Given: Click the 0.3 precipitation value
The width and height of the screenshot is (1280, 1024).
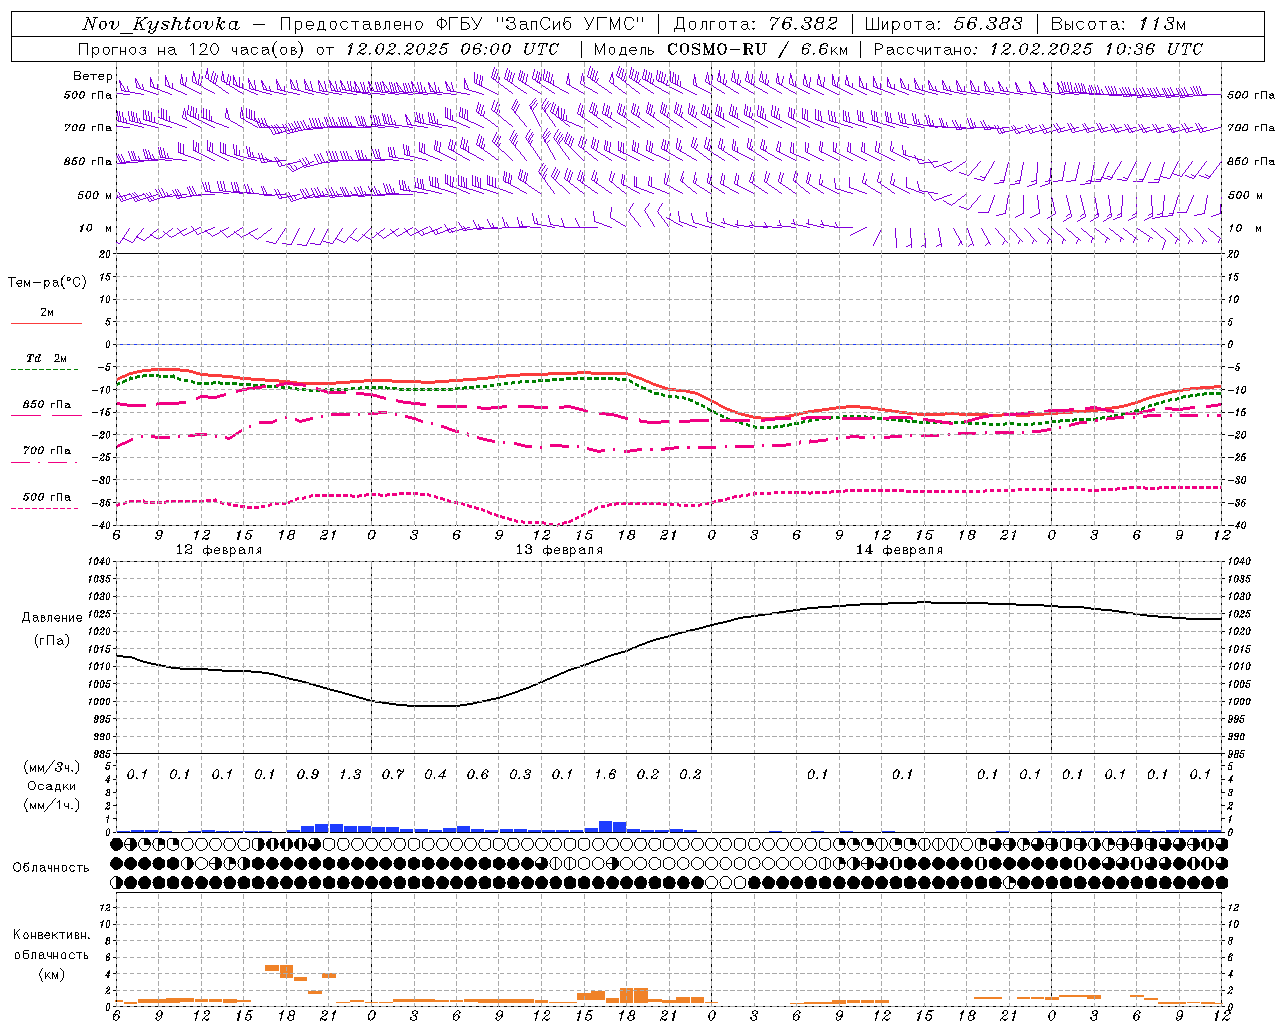Looking at the screenshot, I should tap(520, 774).
